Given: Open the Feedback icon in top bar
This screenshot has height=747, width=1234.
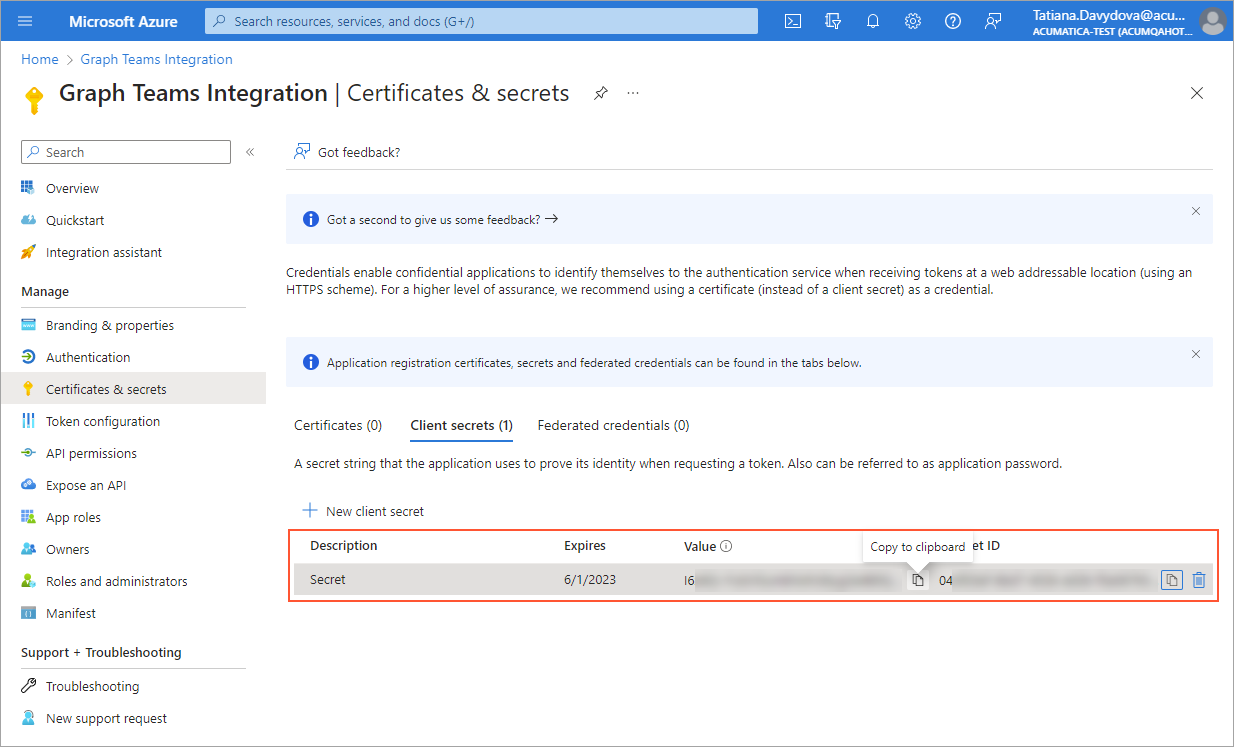Looking at the screenshot, I should coord(993,21).
